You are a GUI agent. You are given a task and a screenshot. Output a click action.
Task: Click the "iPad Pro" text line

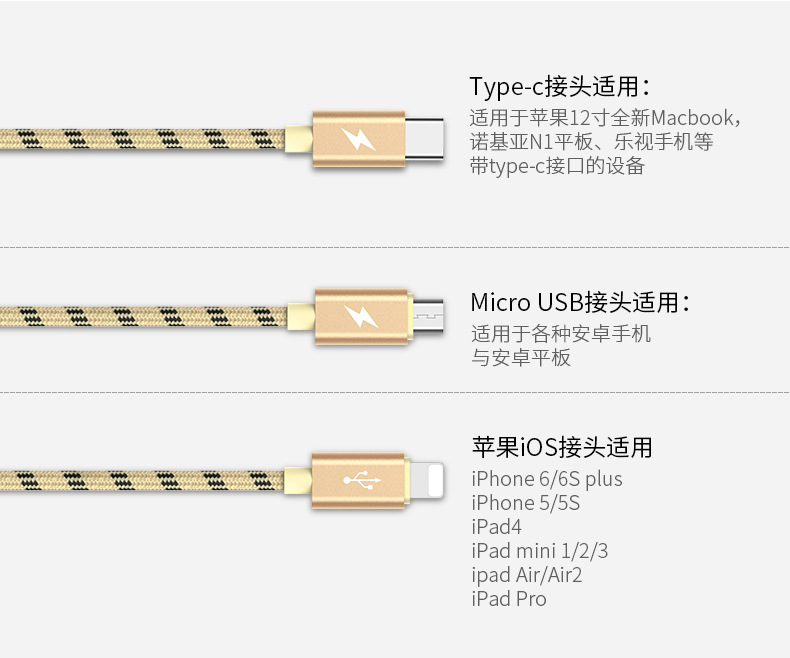point(509,599)
